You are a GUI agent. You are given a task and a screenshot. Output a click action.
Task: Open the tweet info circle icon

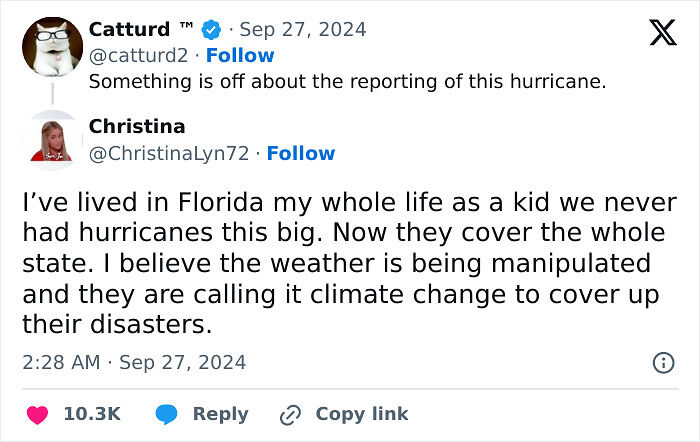point(663,363)
